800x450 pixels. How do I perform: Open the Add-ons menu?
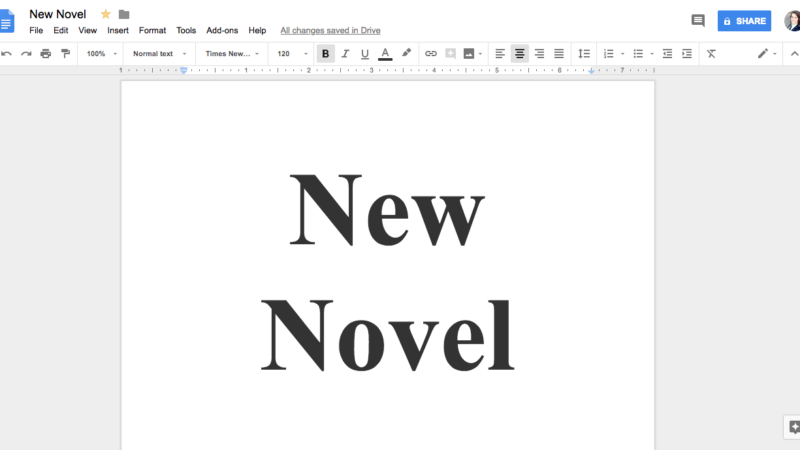222,31
